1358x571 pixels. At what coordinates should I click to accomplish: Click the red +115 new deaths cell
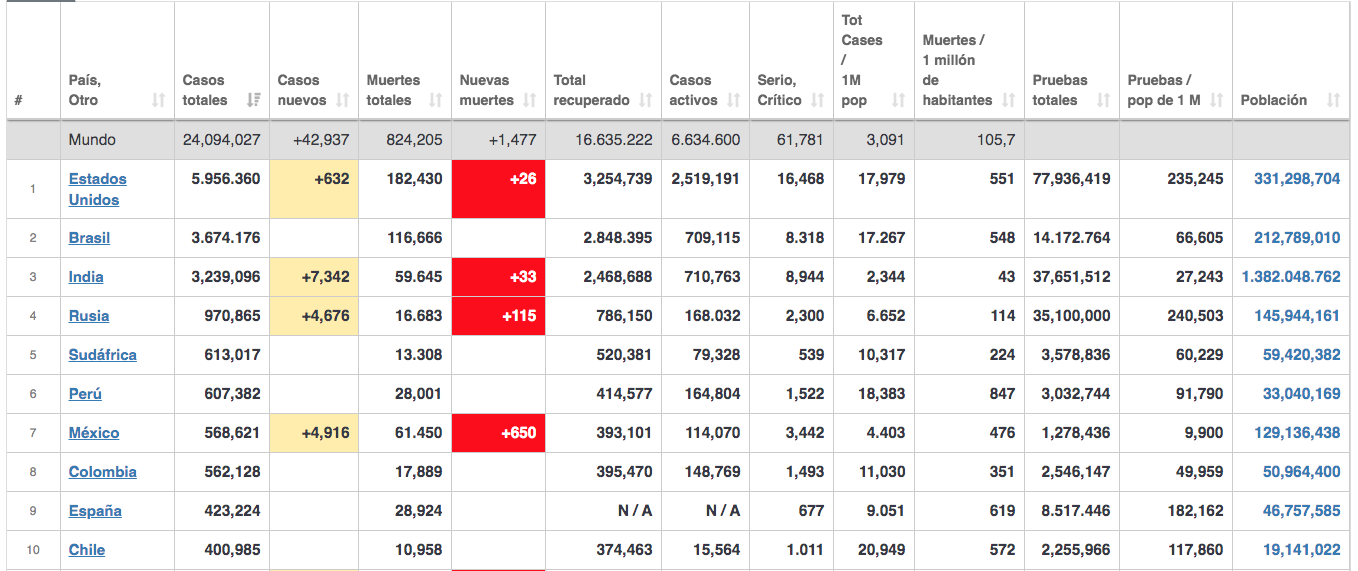coord(498,316)
